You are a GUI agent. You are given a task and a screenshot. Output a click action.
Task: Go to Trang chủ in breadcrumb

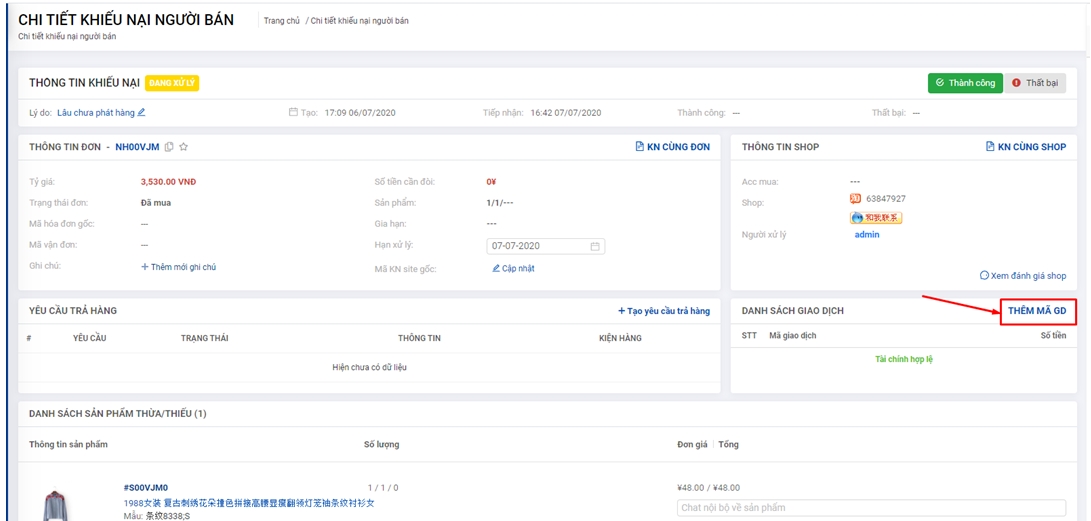coord(281,21)
